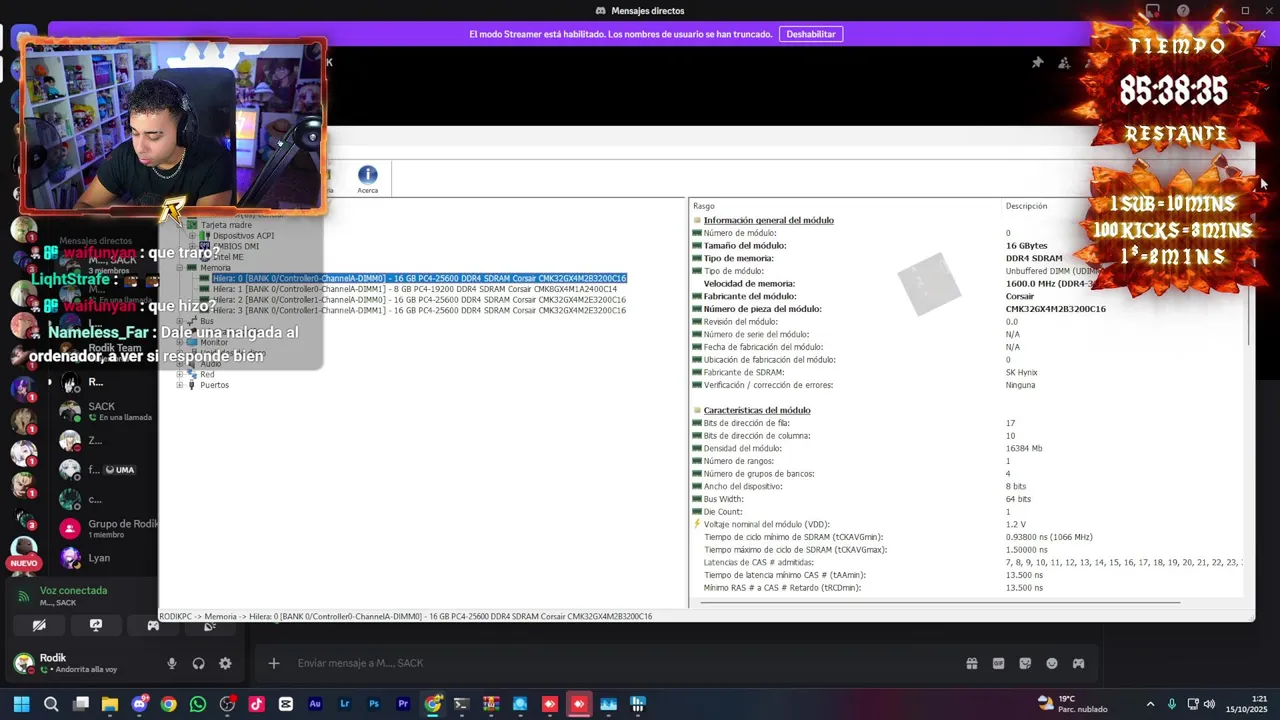Click the Deshabilitar streamer mode button
The width and height of the screenshot is (1280, 720).
click(x=811, y=34)
